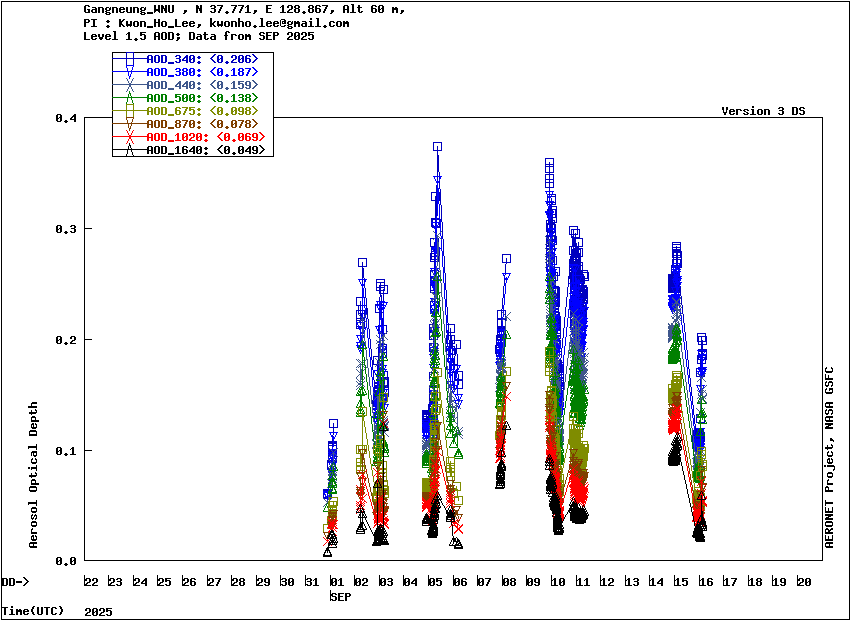Viewport: 850px width, 620px height.
Task: Click the AOD_500 green triangle legend marker
Action: click(130, 98)
